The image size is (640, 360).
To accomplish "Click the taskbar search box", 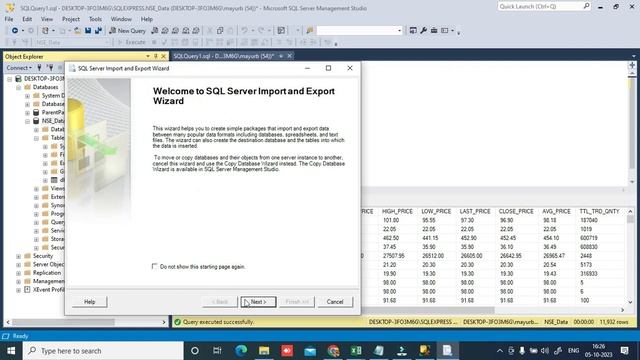I will pyautogui.click(x=103, y=351).
